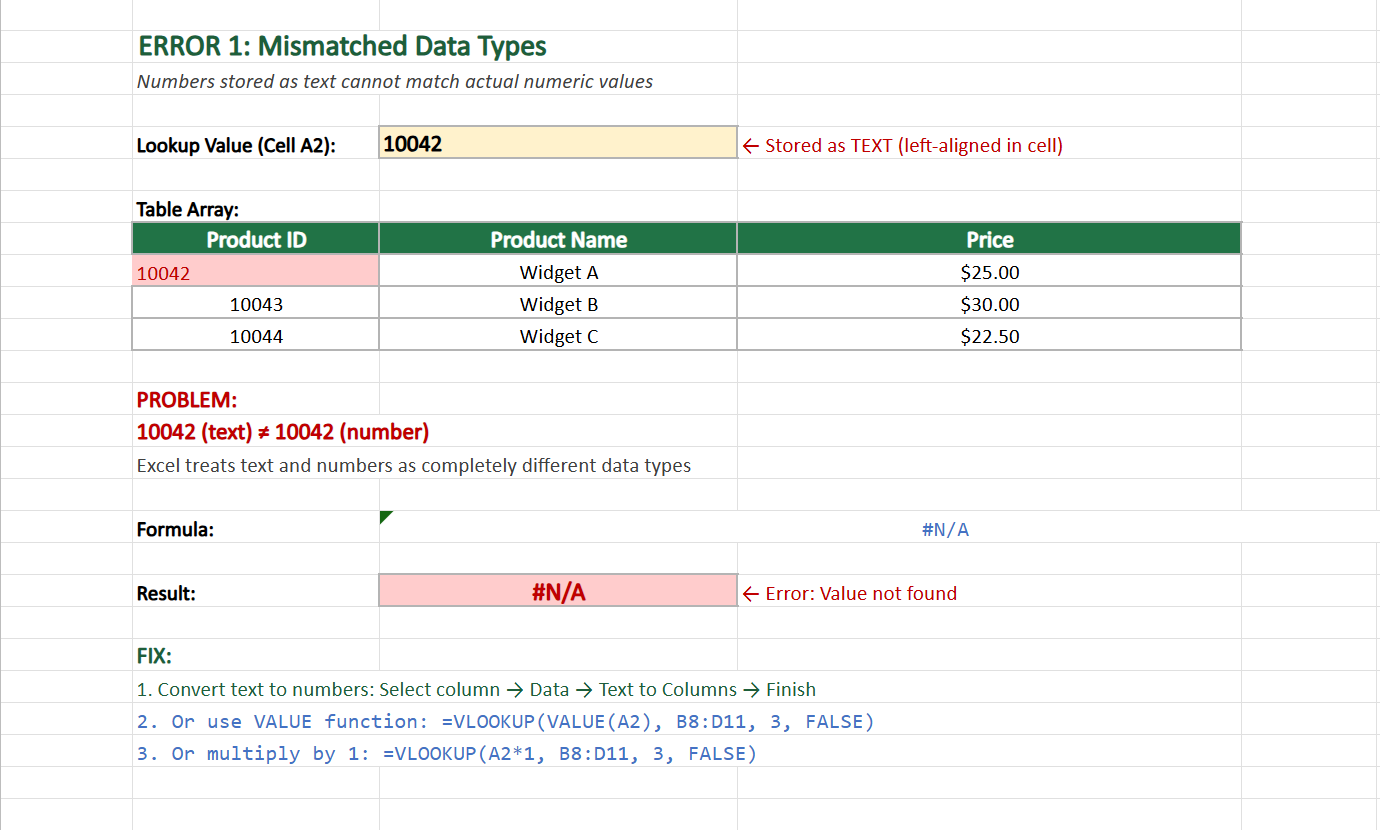Click fix step 1 about Text to Columns
The width and height of the screenshot is (1380, 830).
(x=476, y=690)
